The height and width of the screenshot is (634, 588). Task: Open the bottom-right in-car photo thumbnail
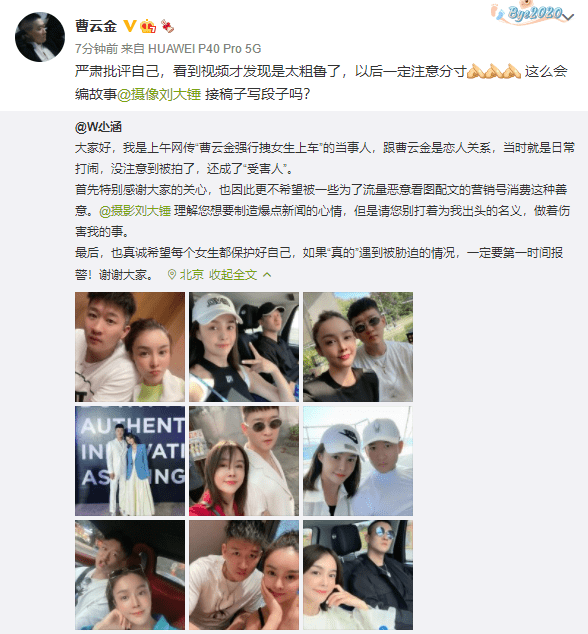click(358, 575)
